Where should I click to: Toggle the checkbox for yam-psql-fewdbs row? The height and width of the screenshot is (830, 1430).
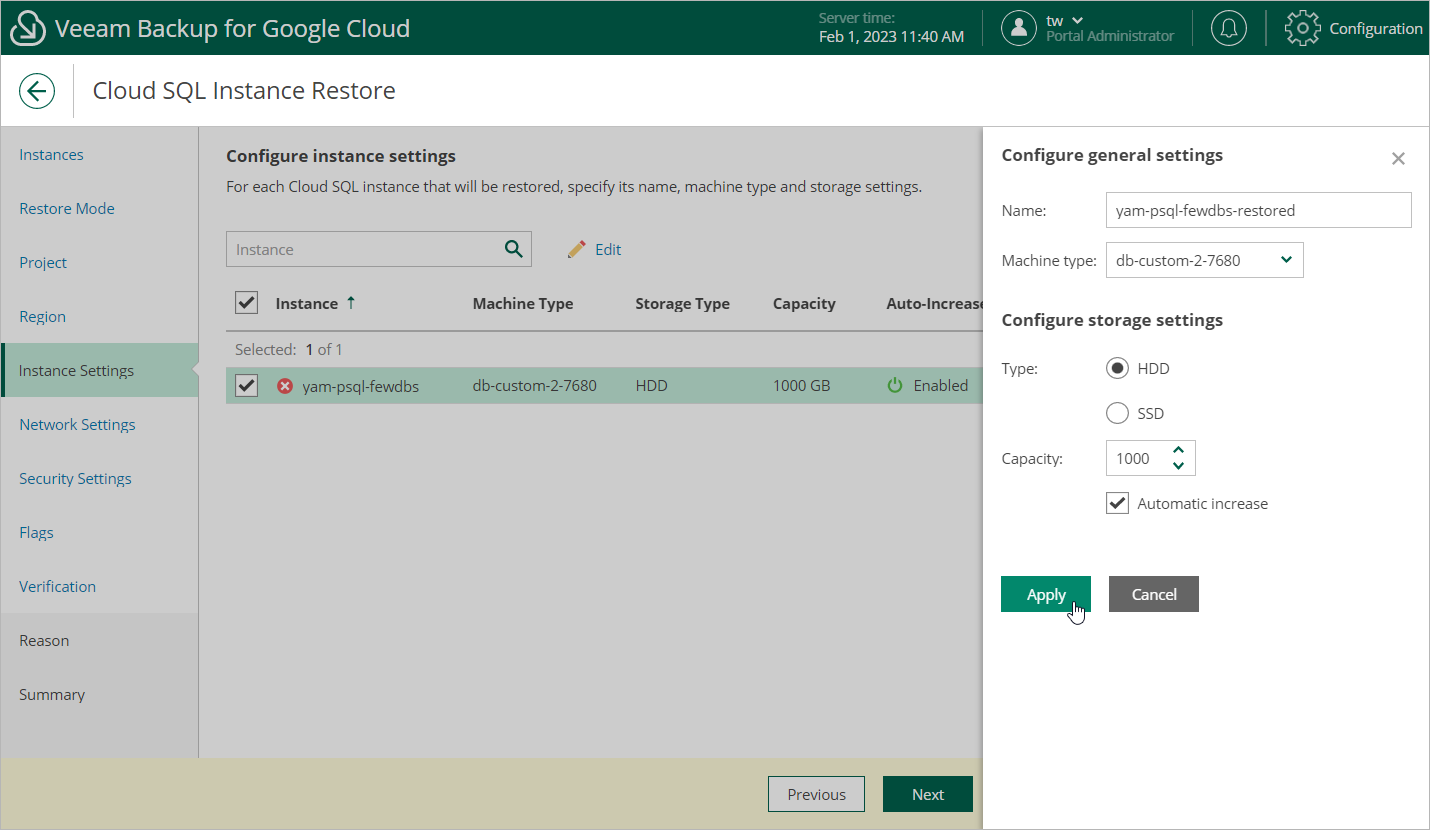pyautogui.click(x=246, y=385)
